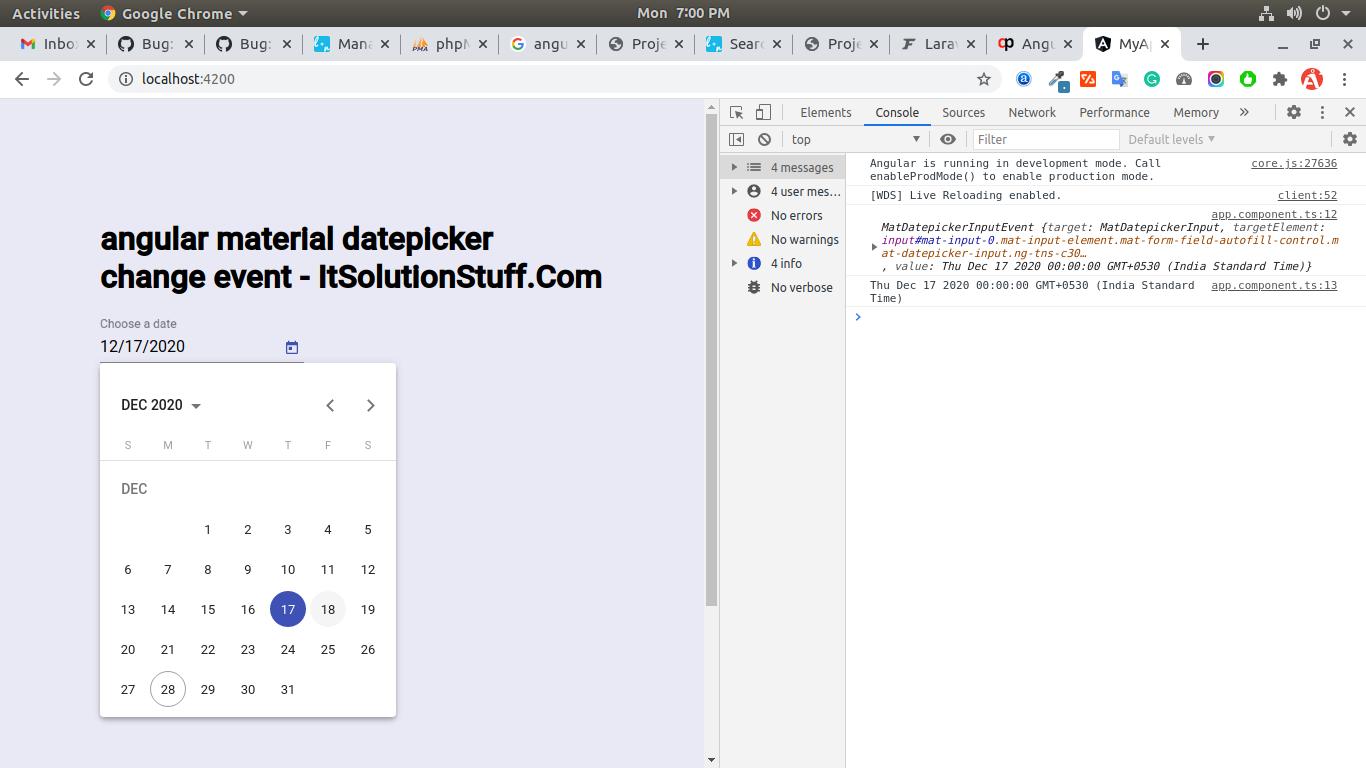Open the Default levels dropdown
This screenshot has height=768, width=1366.
tap(1171, 140)
